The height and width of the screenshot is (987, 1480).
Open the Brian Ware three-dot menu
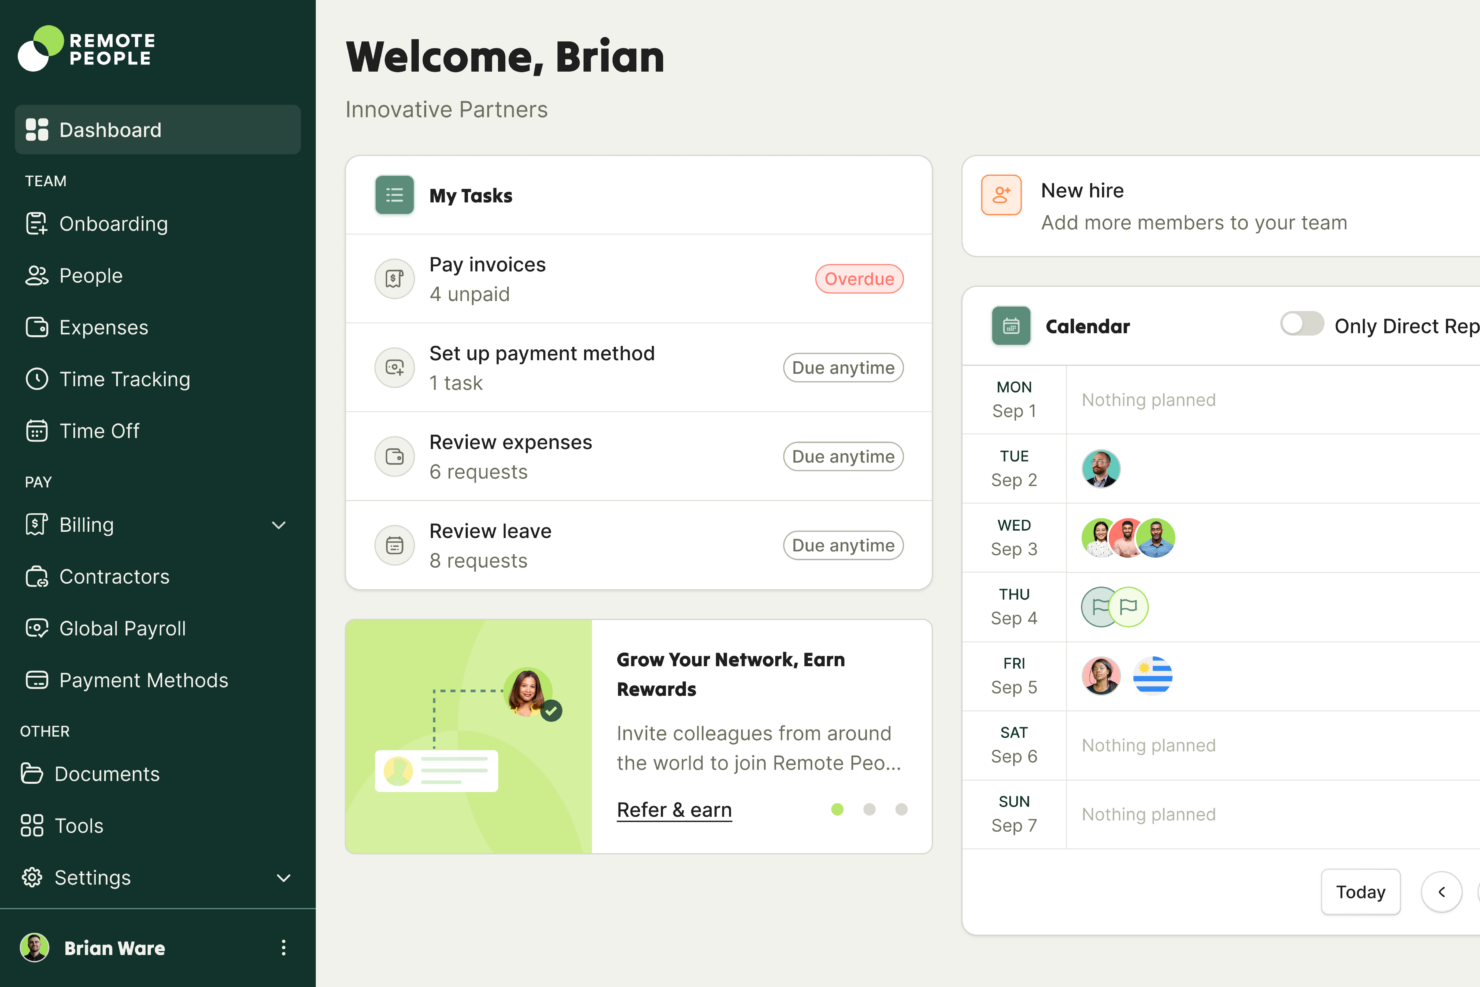coord(283,948)
